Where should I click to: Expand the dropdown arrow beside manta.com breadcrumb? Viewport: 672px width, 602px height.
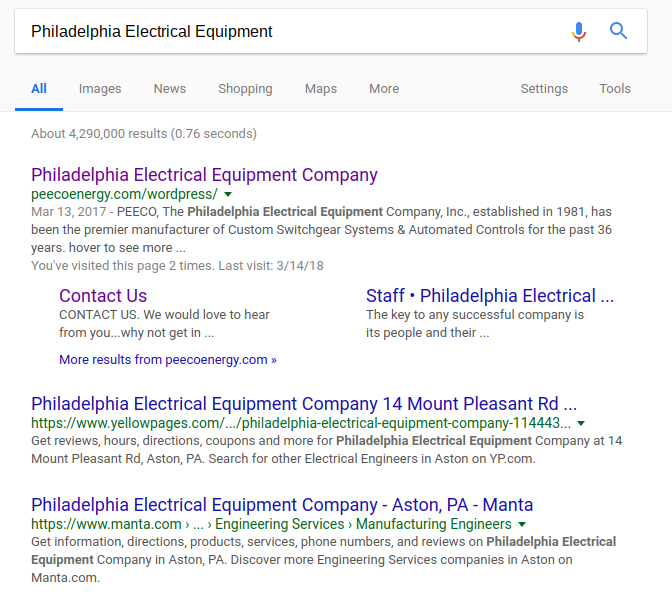coord(522,524)
